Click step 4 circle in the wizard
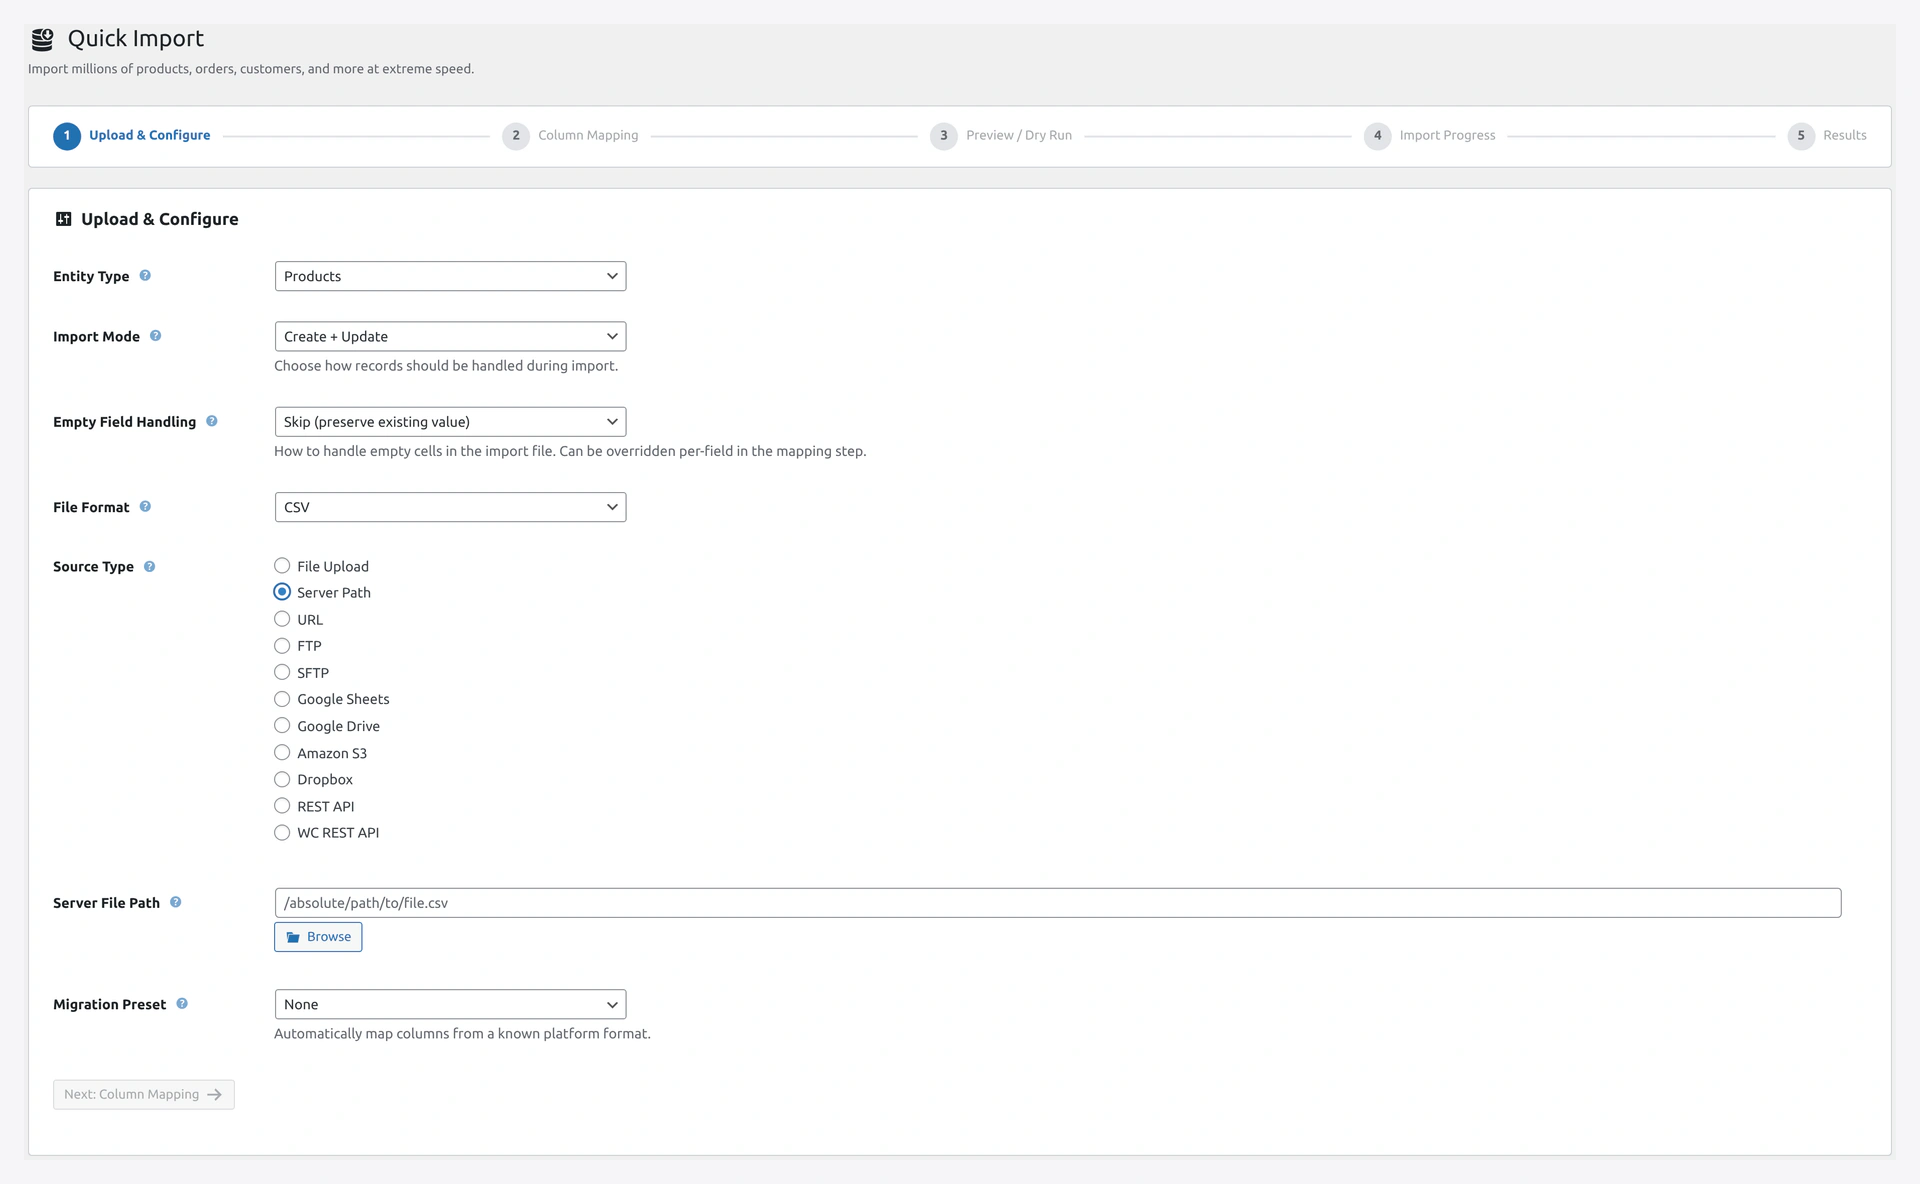The image size is (1920, 1184). tap(1377, 136)
